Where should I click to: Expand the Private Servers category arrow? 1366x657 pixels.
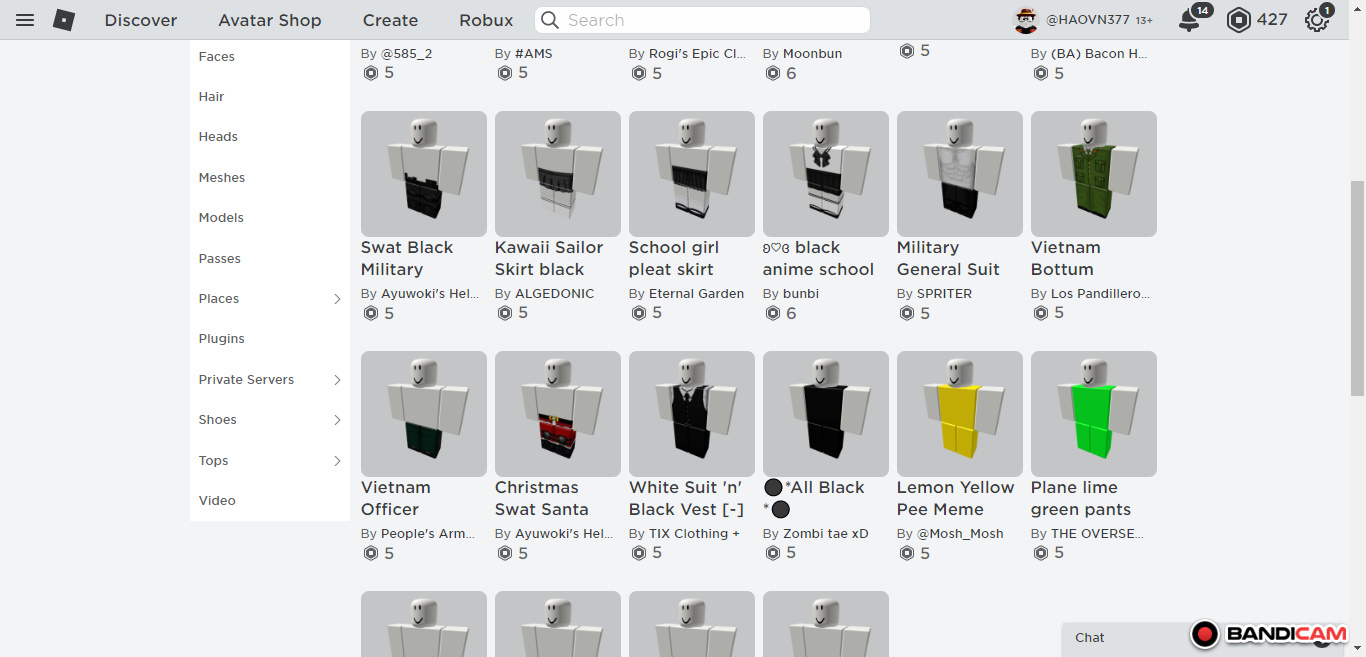[337, 380]
